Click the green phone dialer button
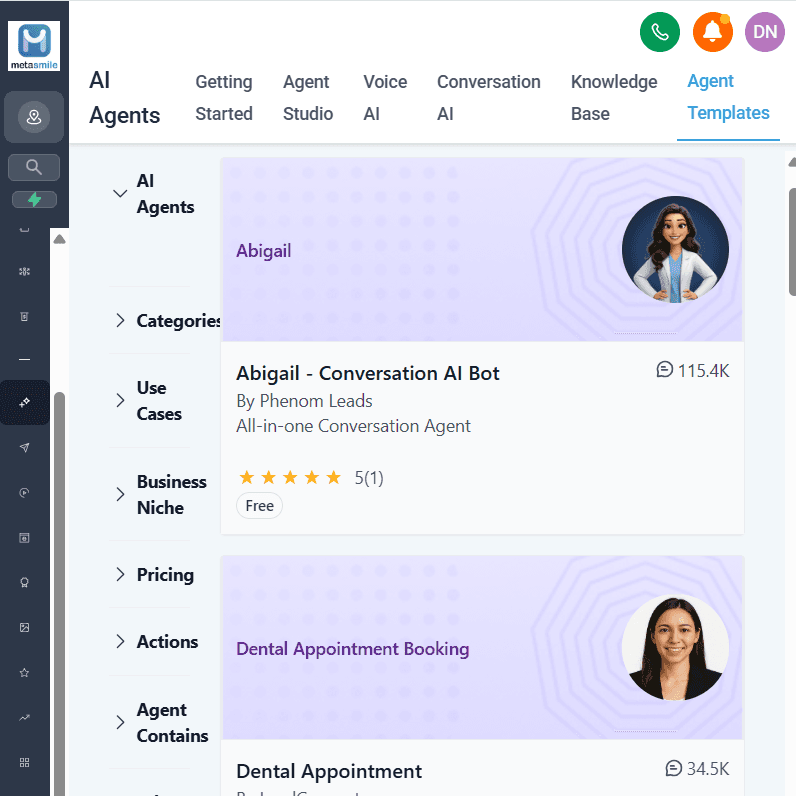 tap(659, 32)
